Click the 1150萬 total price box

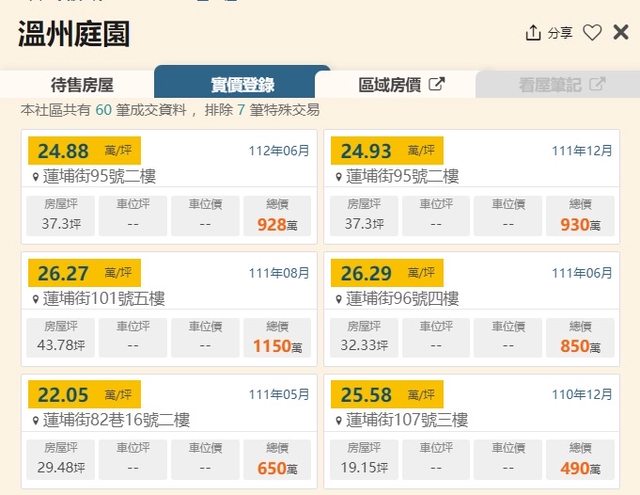tap(277, 338)
